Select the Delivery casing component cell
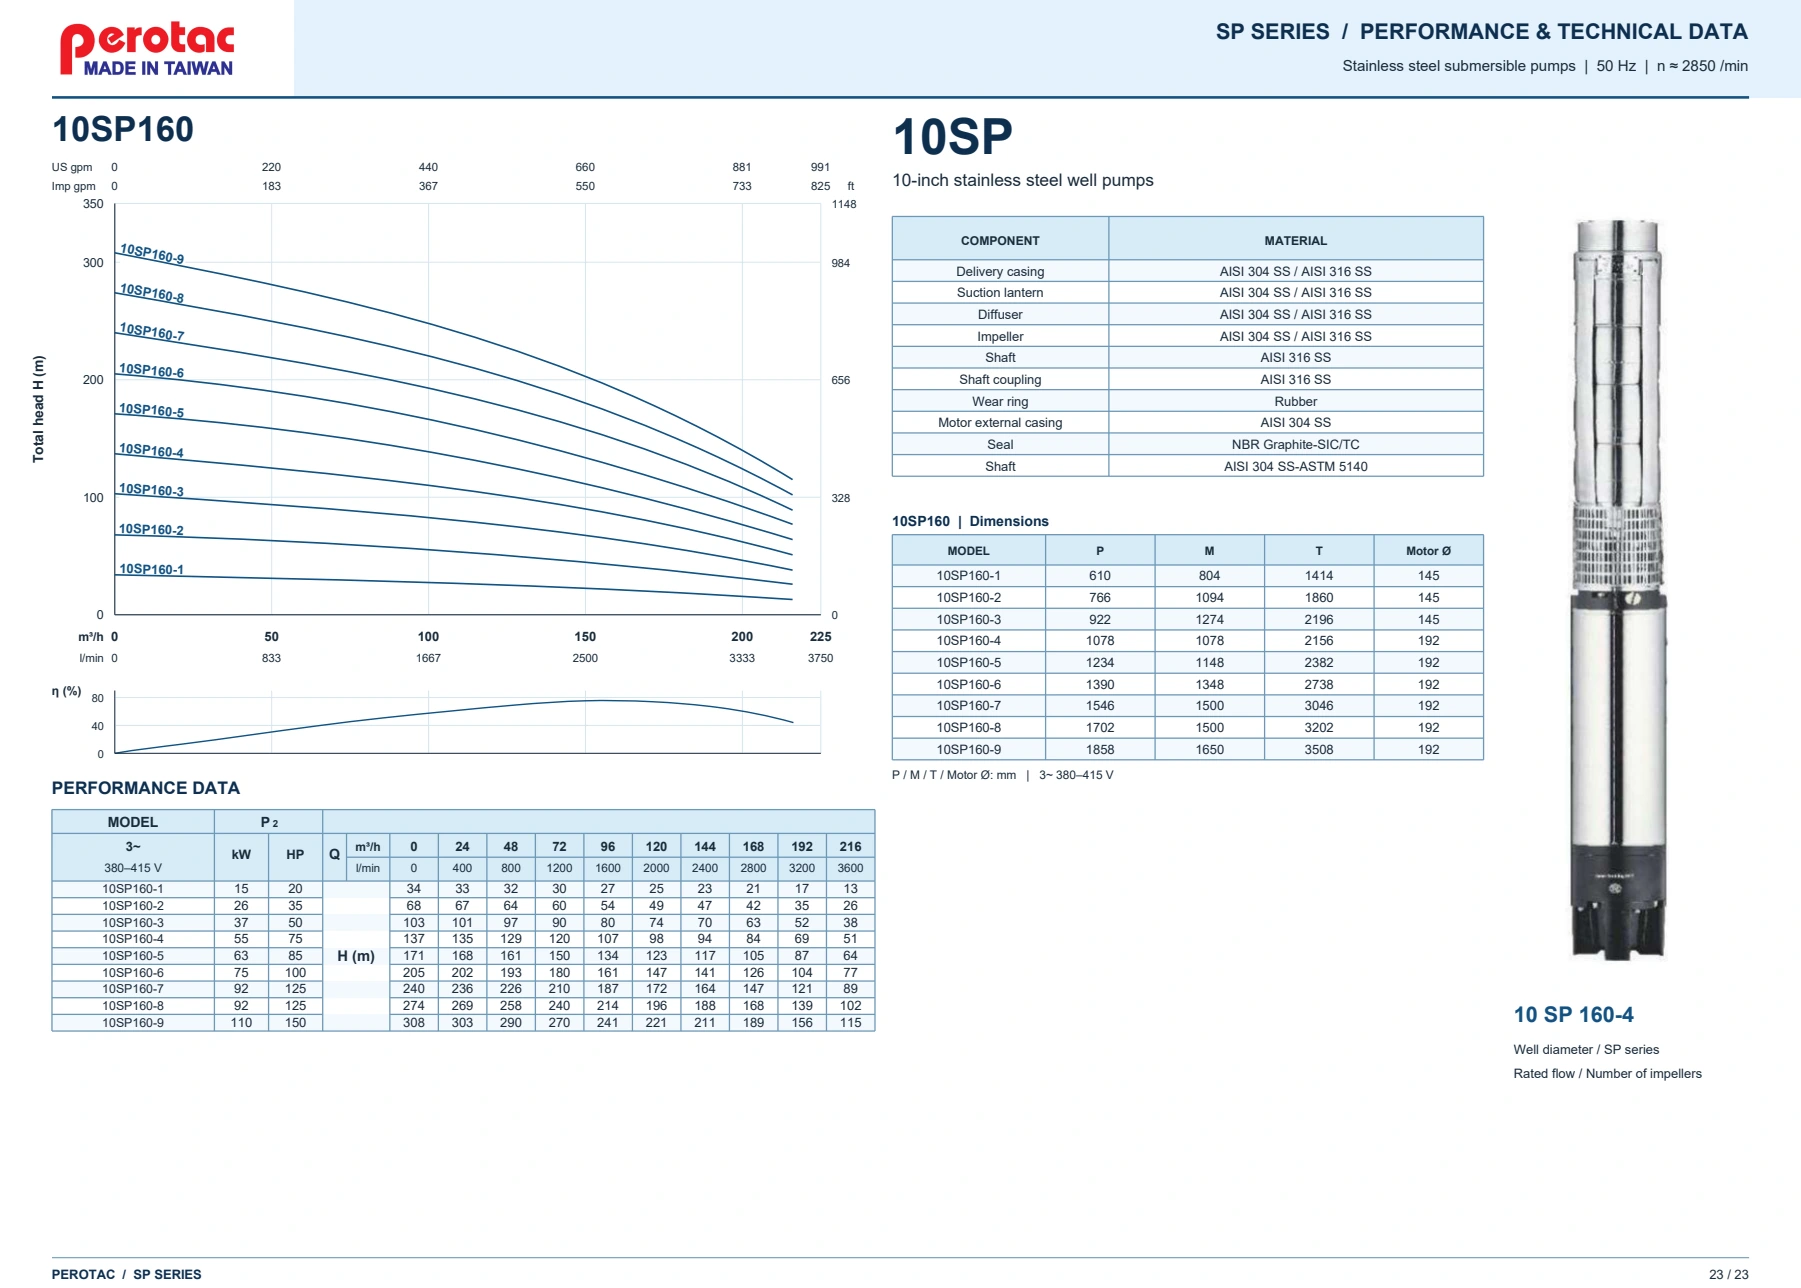Viewport: 1801px width, 1288px height. pyautogui.click(x=1000, y=271)
